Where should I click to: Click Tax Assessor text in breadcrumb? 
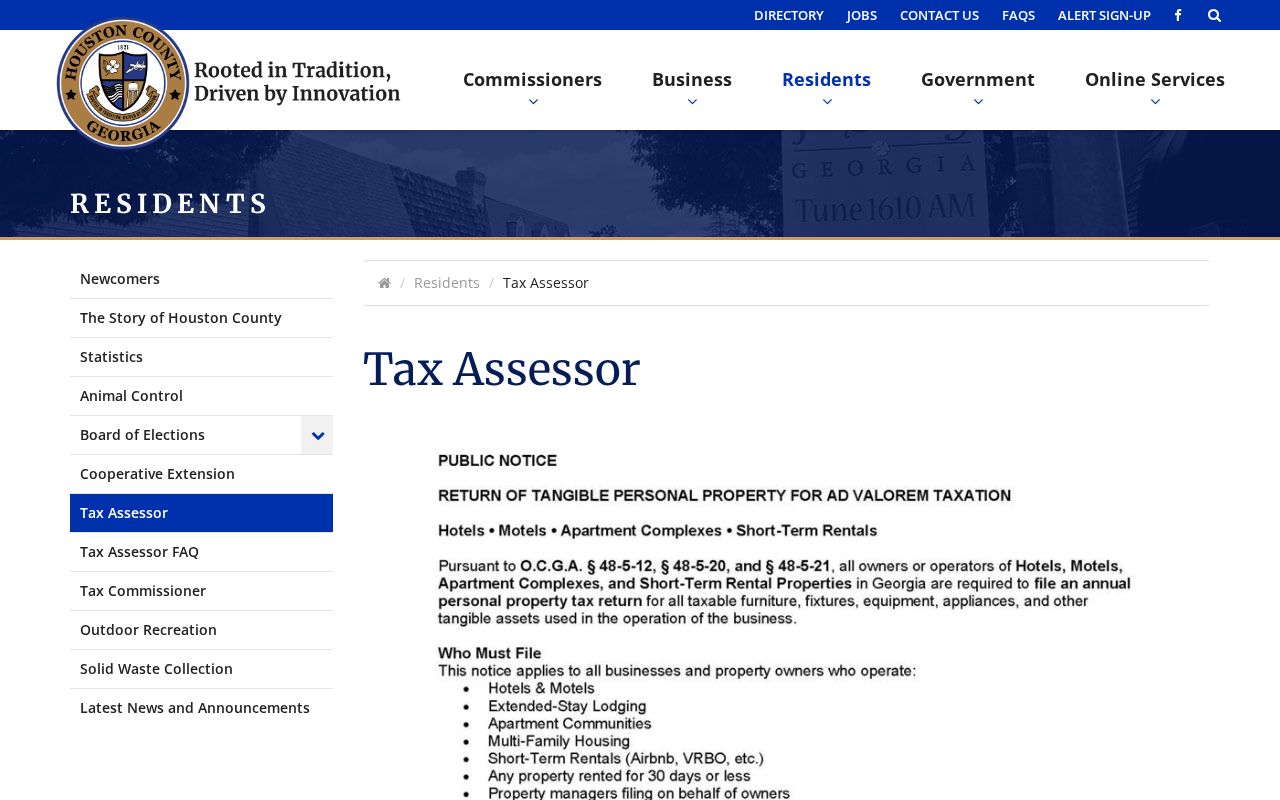tap(546, 283)
